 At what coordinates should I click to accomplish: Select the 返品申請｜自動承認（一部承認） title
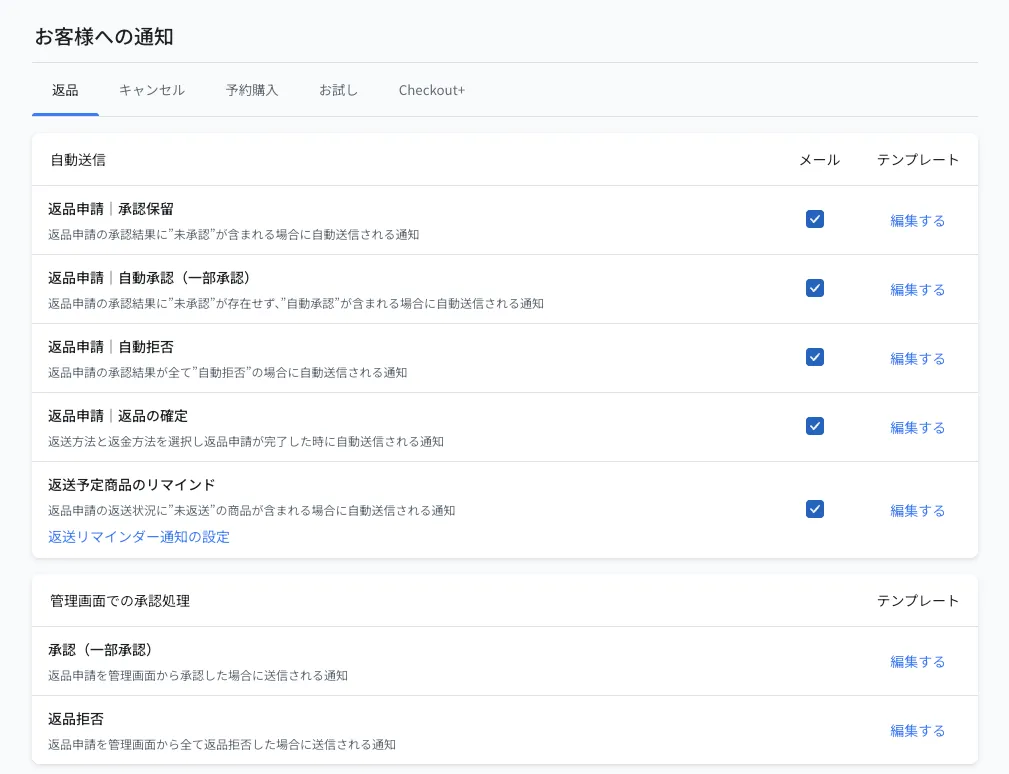pyautogui.click(x=149, y=278)
